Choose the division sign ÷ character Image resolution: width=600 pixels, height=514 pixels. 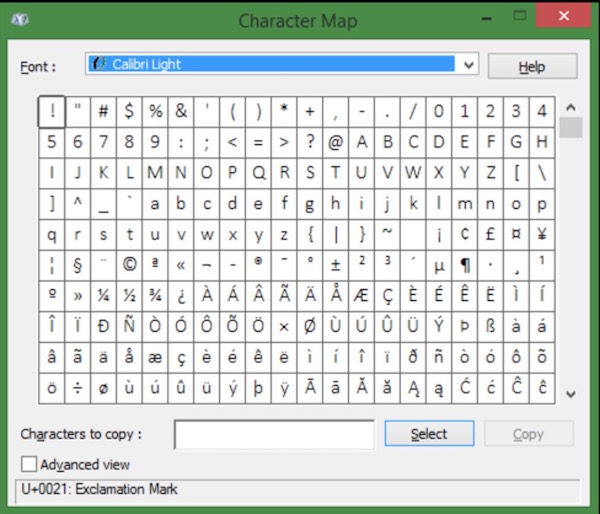click(x=77, y=387)
